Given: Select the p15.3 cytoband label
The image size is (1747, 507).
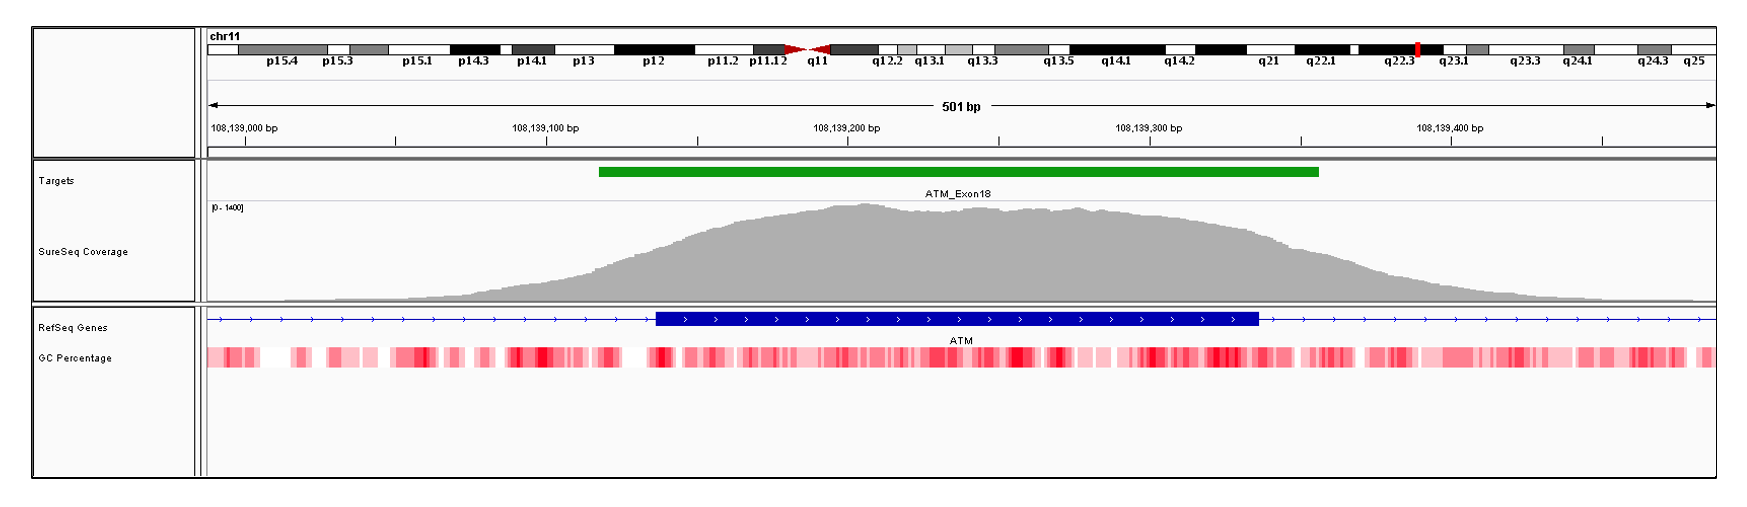Looking at the screenshot, I should click(x=337, y=61).
